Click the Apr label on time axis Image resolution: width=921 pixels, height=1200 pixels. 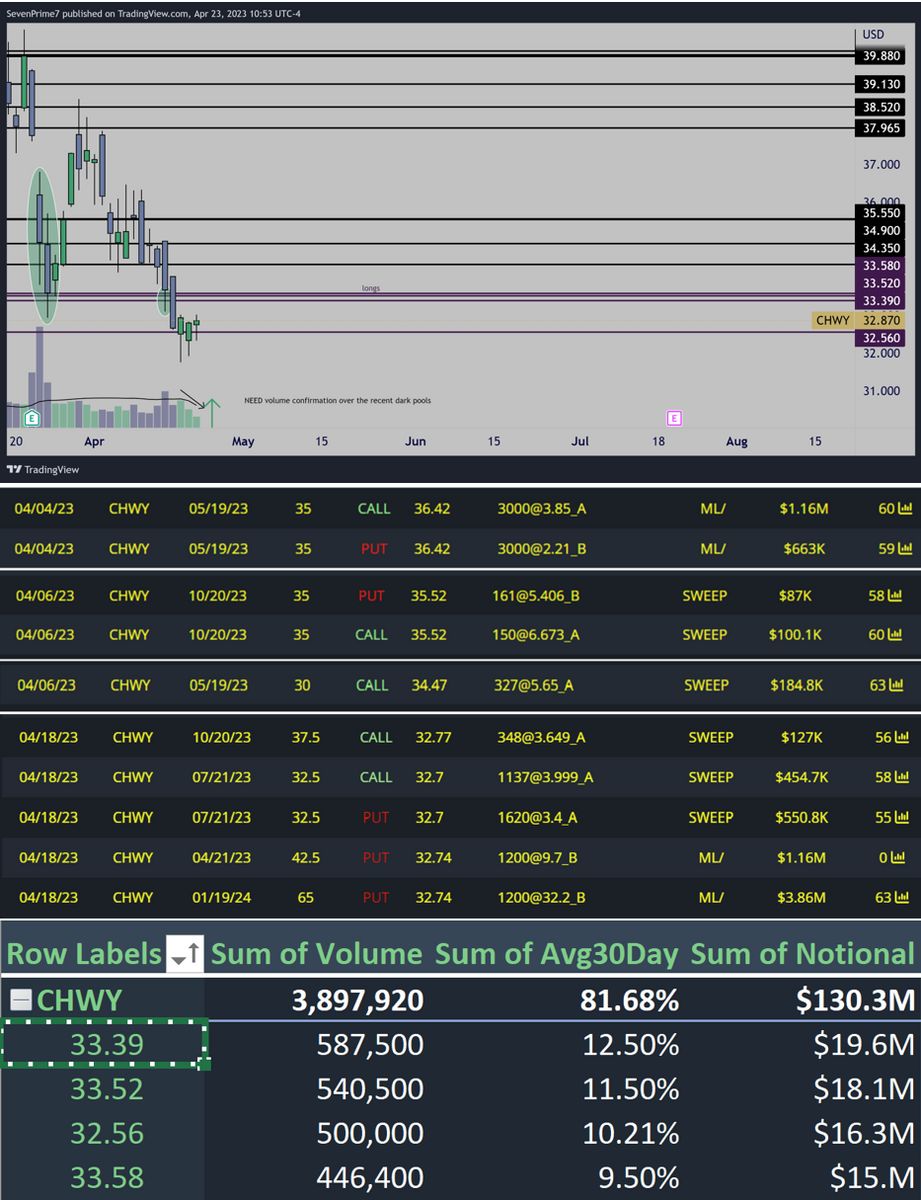pos(94,441)
